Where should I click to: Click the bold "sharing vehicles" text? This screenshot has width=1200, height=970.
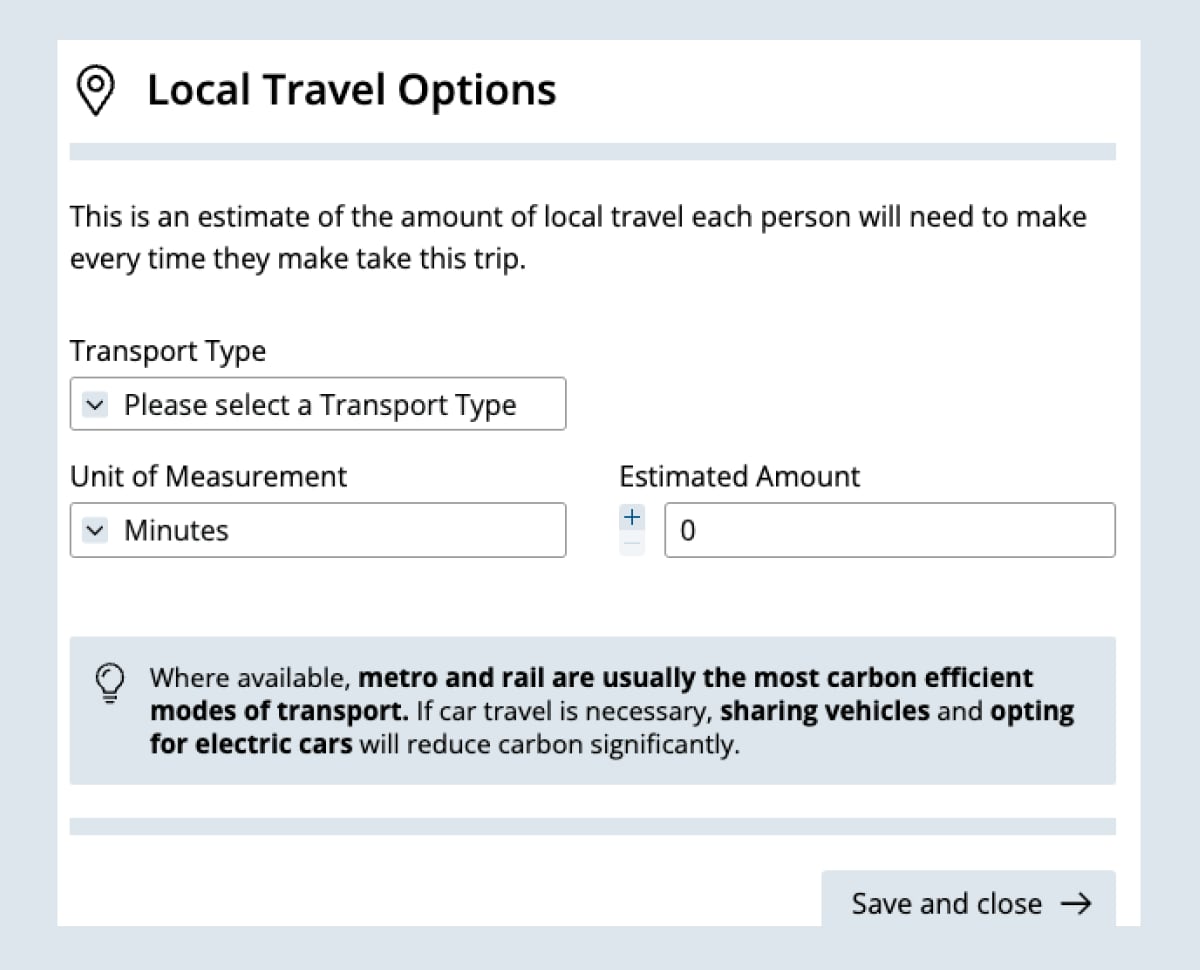click(x=825, y=712)
